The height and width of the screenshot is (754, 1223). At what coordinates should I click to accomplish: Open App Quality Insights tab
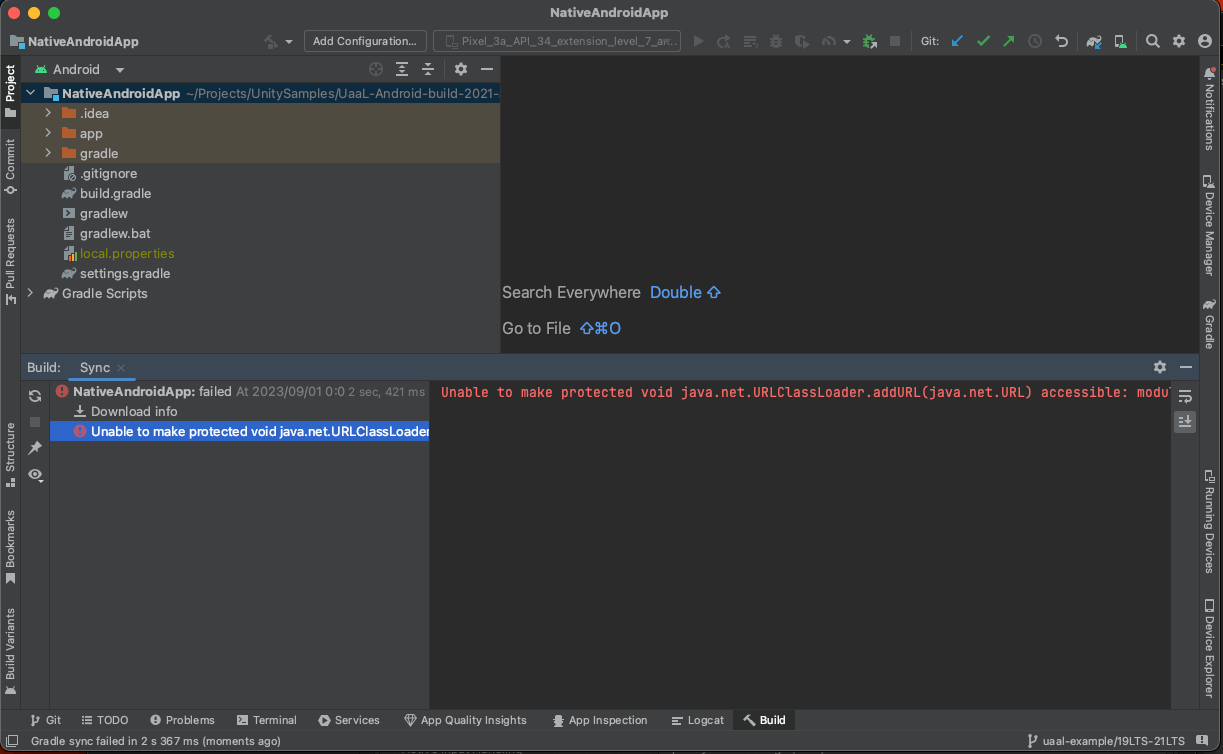[x=465, y=720]
